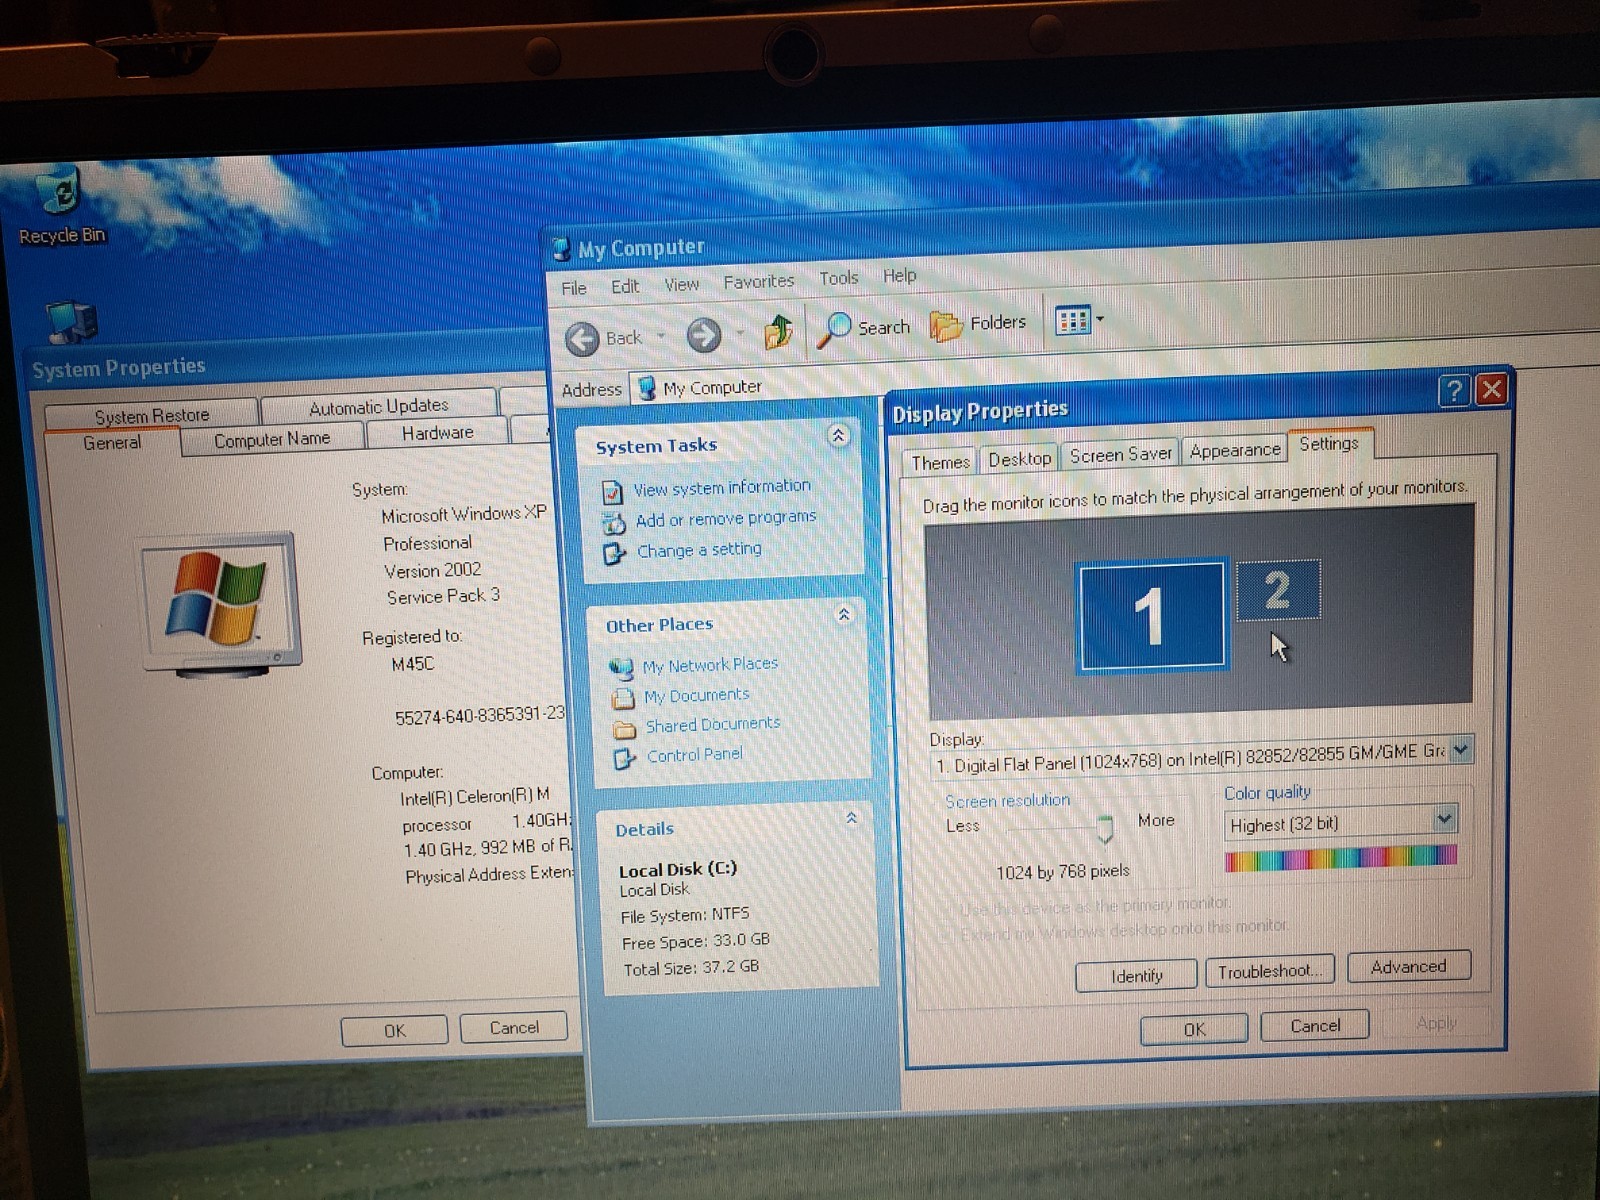Screen dimensions: 1600x1200
Task: Click the screen resolution slider handle
Action: pos(1105,829)
